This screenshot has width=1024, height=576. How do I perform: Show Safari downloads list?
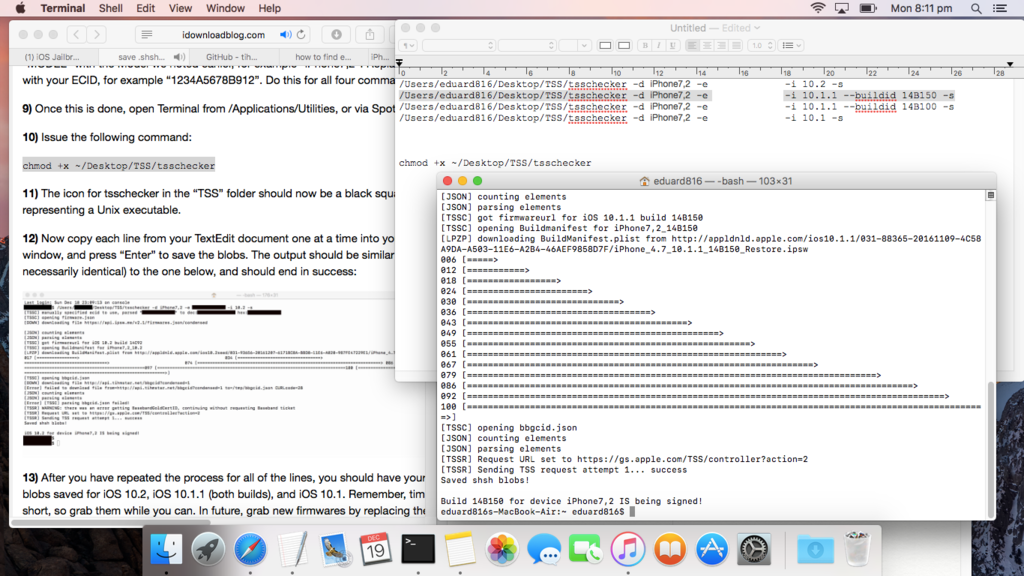336,35
